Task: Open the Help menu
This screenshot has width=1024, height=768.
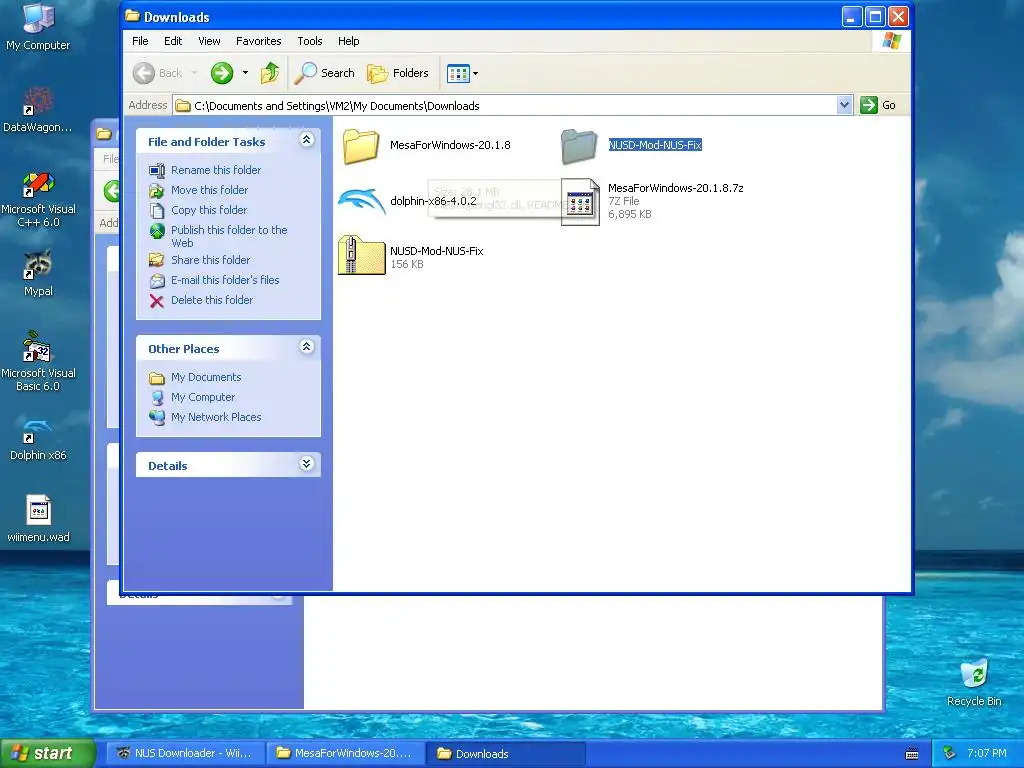Action: (x=348, y=41)
